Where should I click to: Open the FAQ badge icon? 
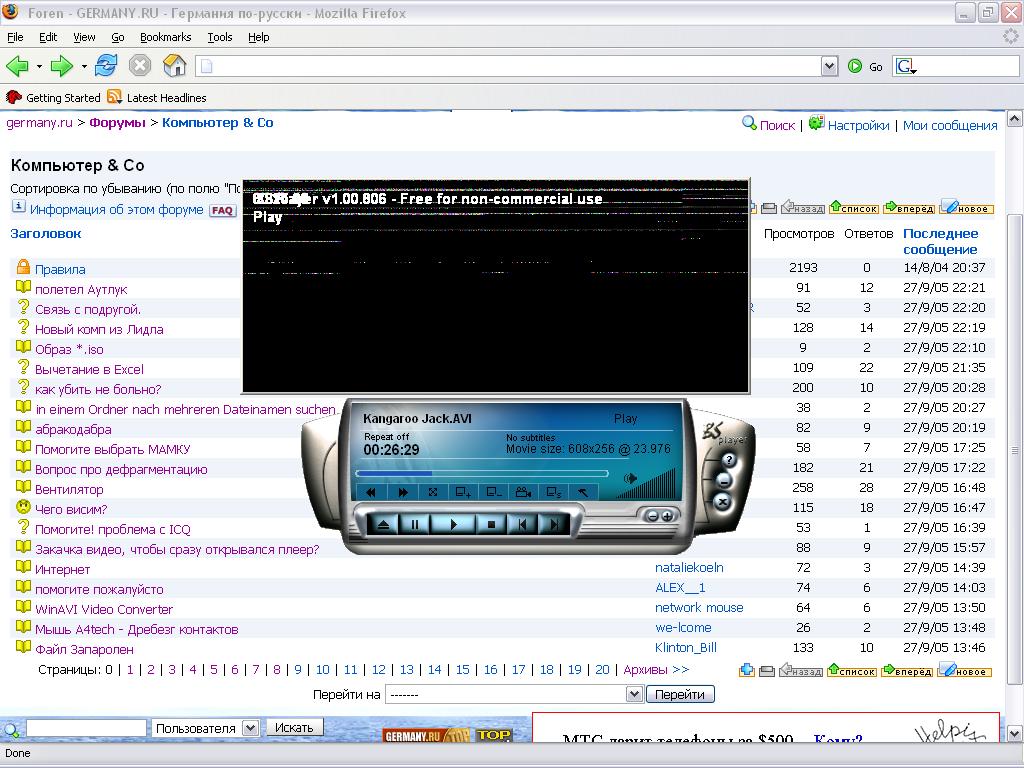(222, 210)
